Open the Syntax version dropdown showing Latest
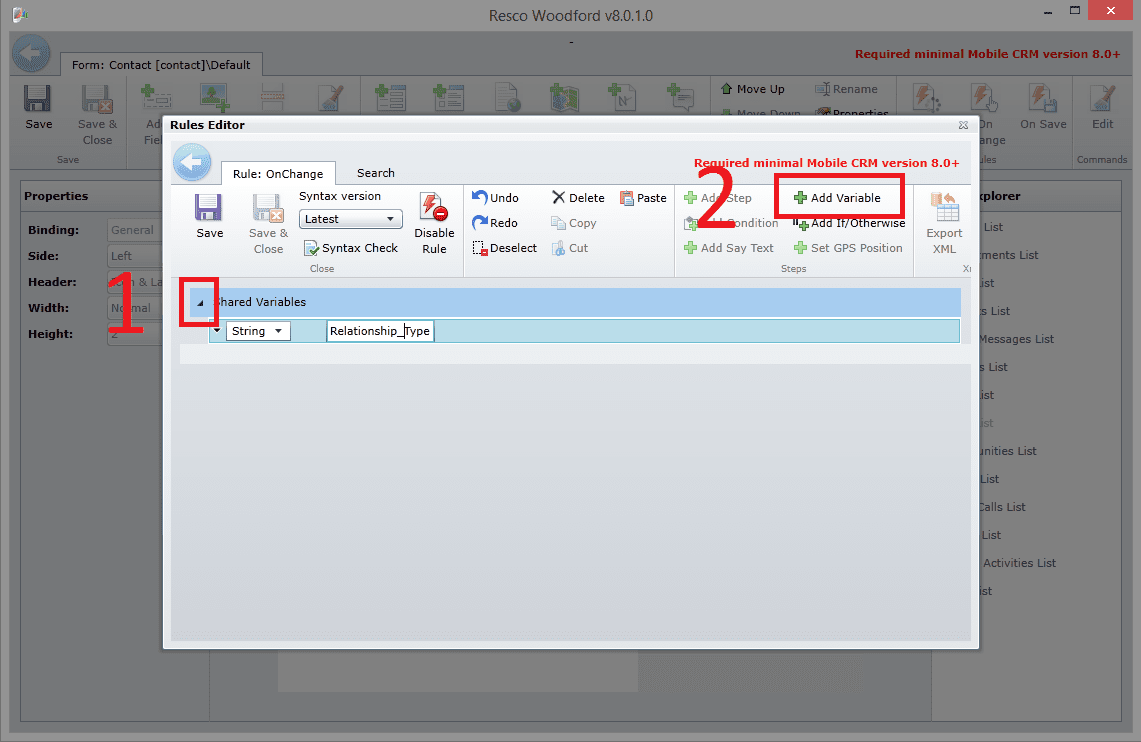This screenshot has height=742, width=1141. [351, 219]
